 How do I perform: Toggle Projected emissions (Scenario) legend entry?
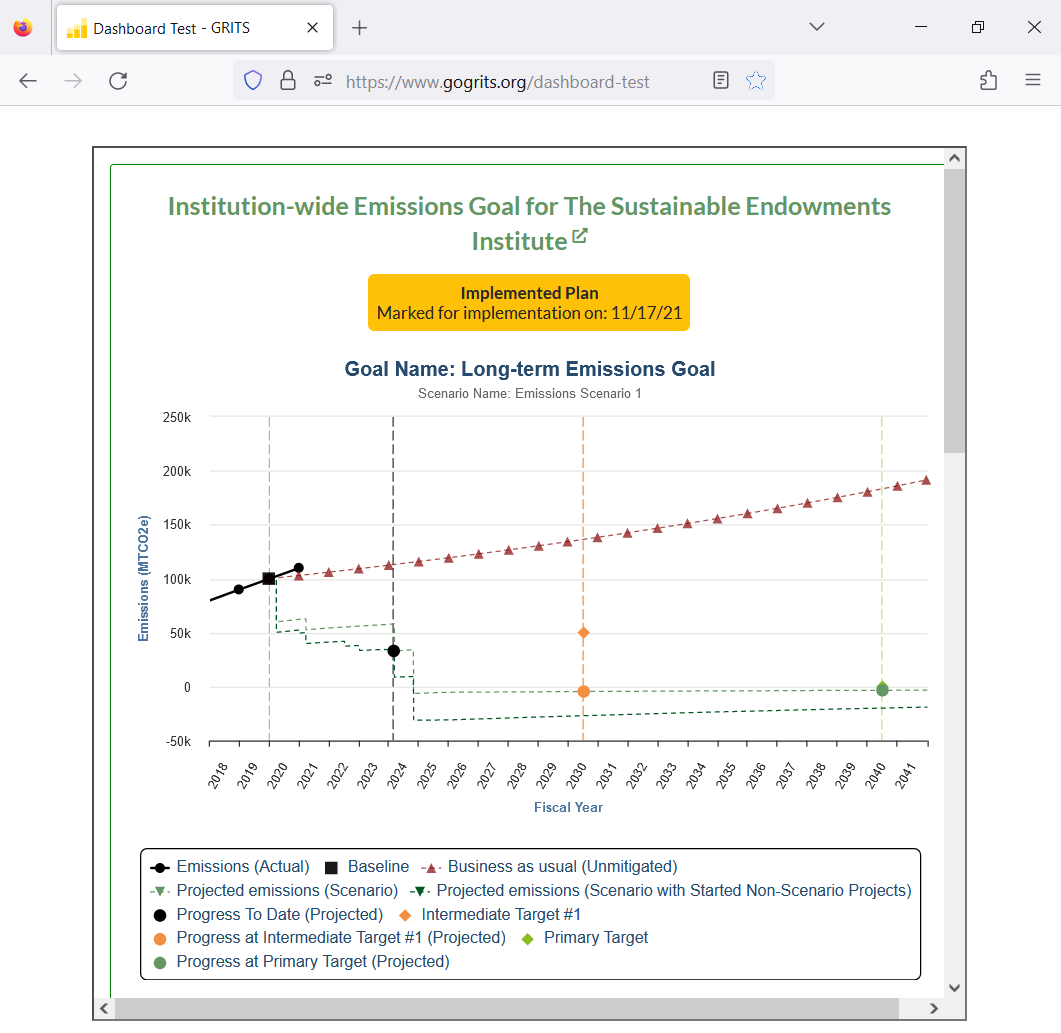coord(274,890)
